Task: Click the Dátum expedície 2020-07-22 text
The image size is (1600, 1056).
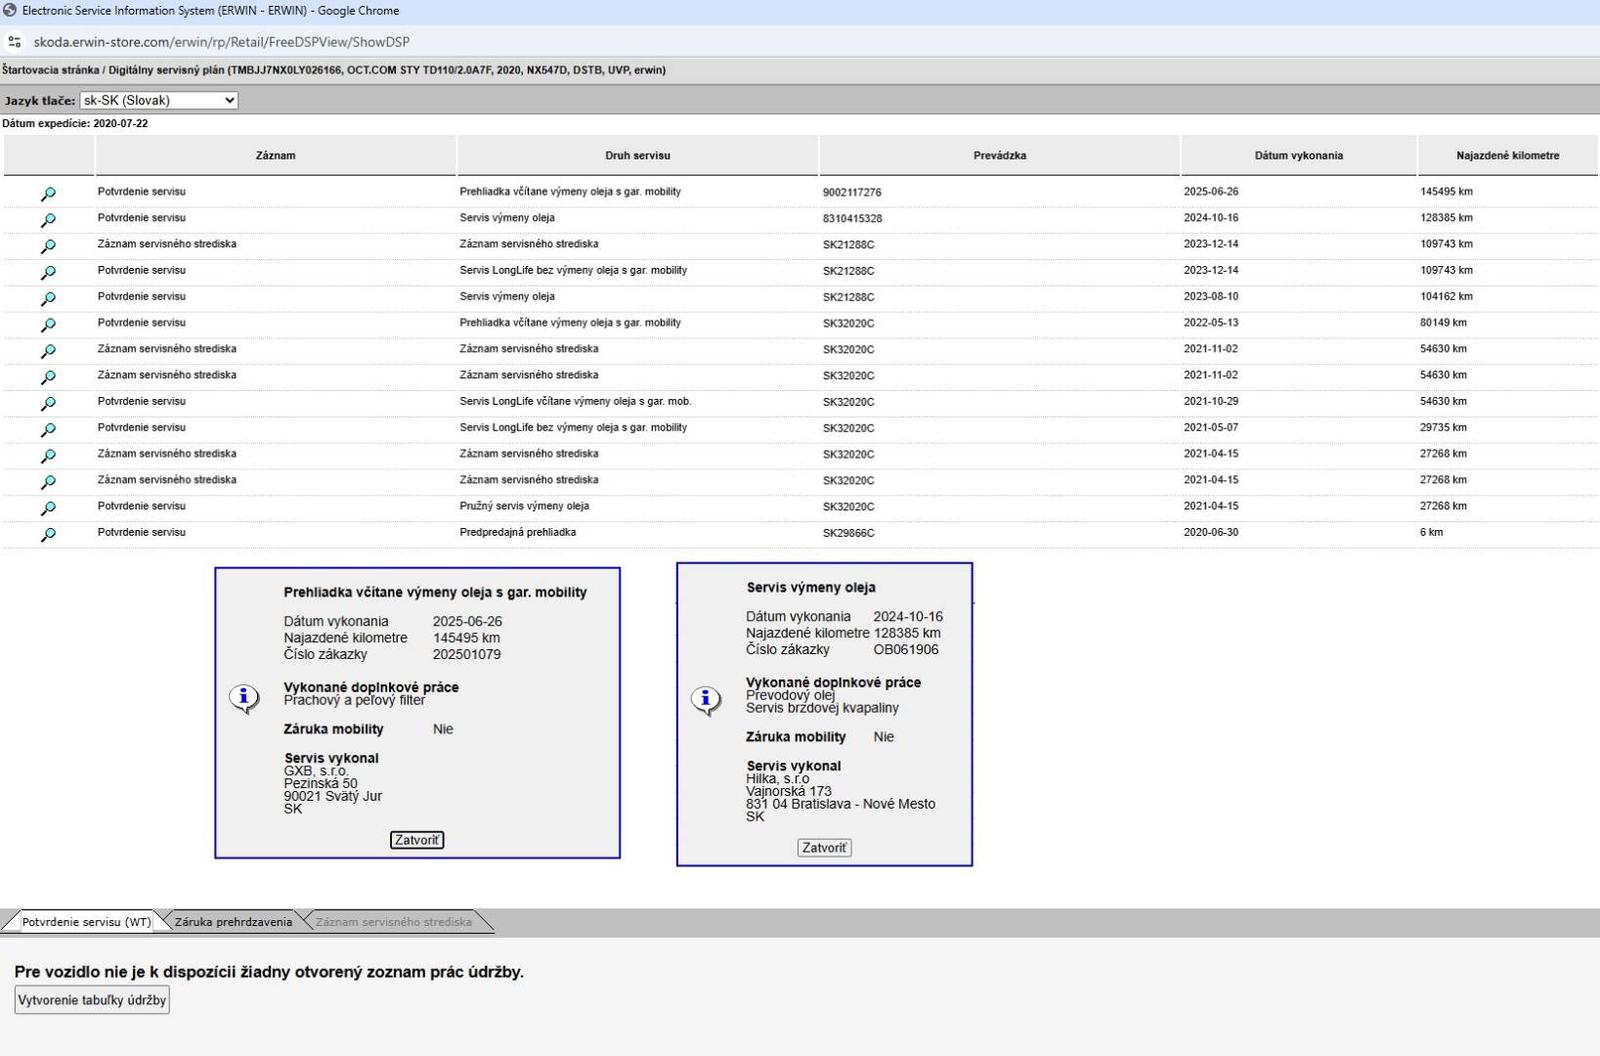Action: pos(75,124)
